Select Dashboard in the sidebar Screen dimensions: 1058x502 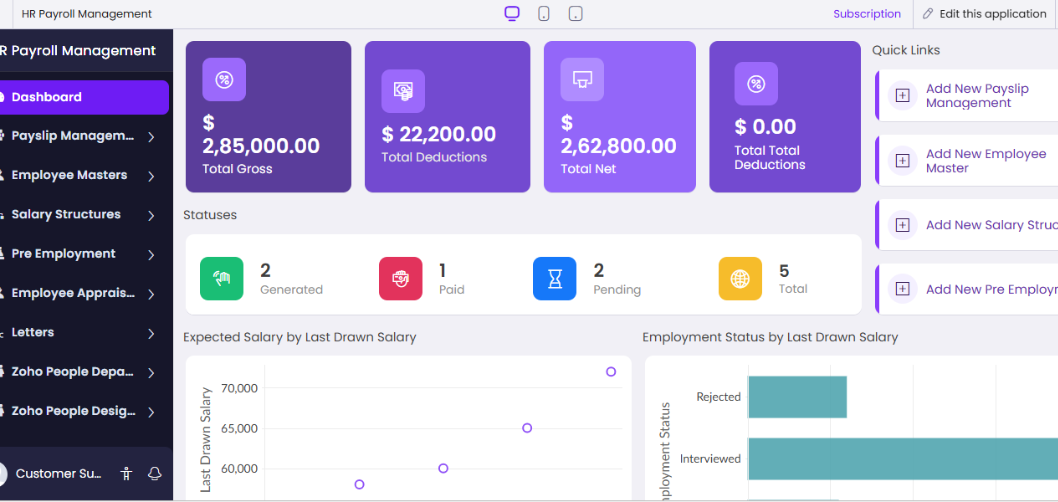click(84, 97)
